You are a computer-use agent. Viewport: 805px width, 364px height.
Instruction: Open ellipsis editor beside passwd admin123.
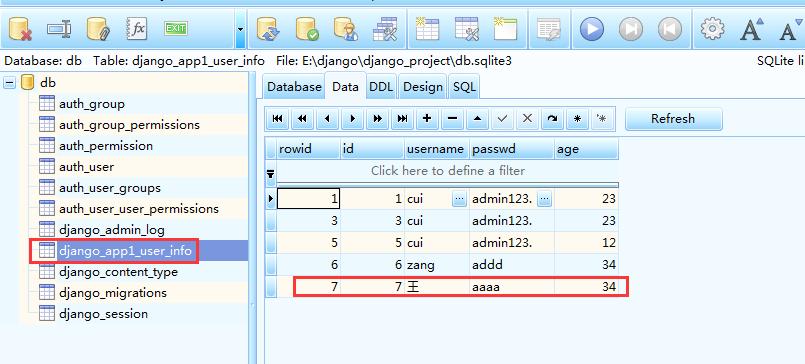545,199
